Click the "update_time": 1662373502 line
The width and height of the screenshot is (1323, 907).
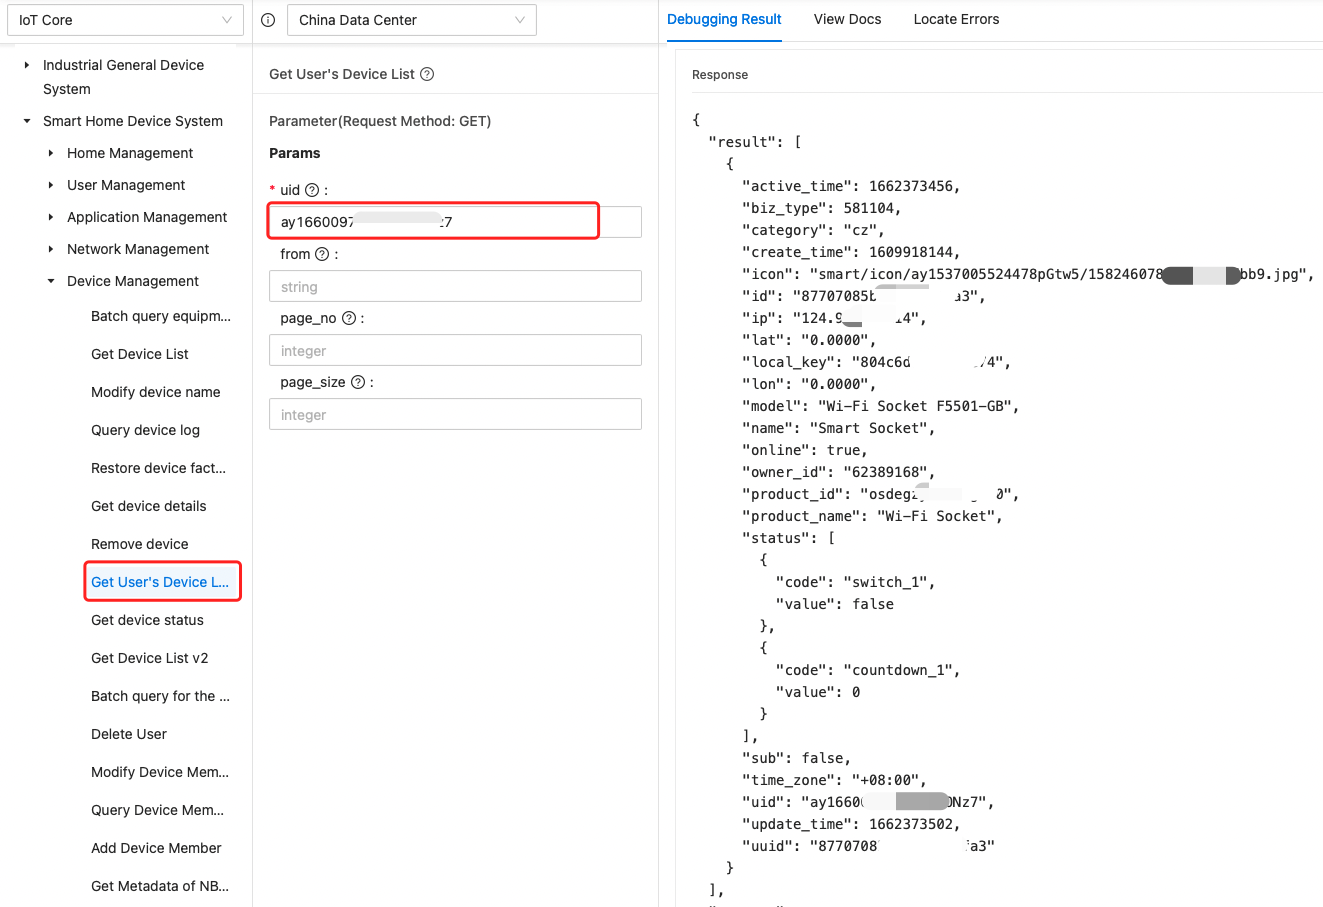pyautogui.click(x=851, y=824)
